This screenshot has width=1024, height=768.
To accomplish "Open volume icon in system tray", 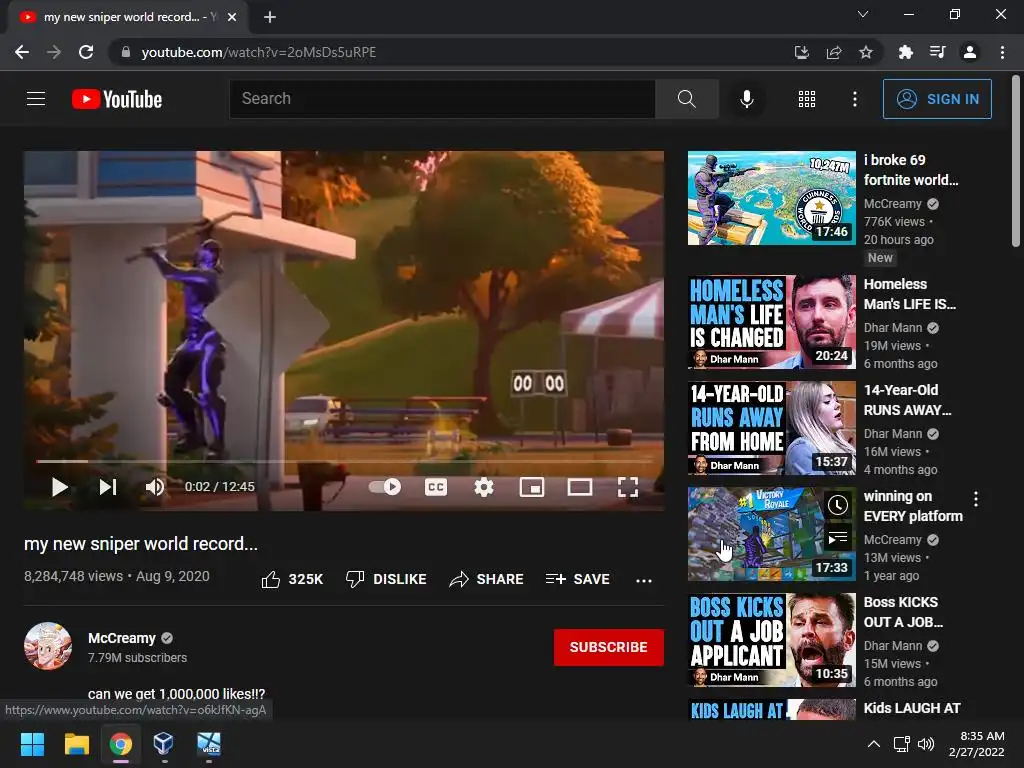I will point(925,744).
